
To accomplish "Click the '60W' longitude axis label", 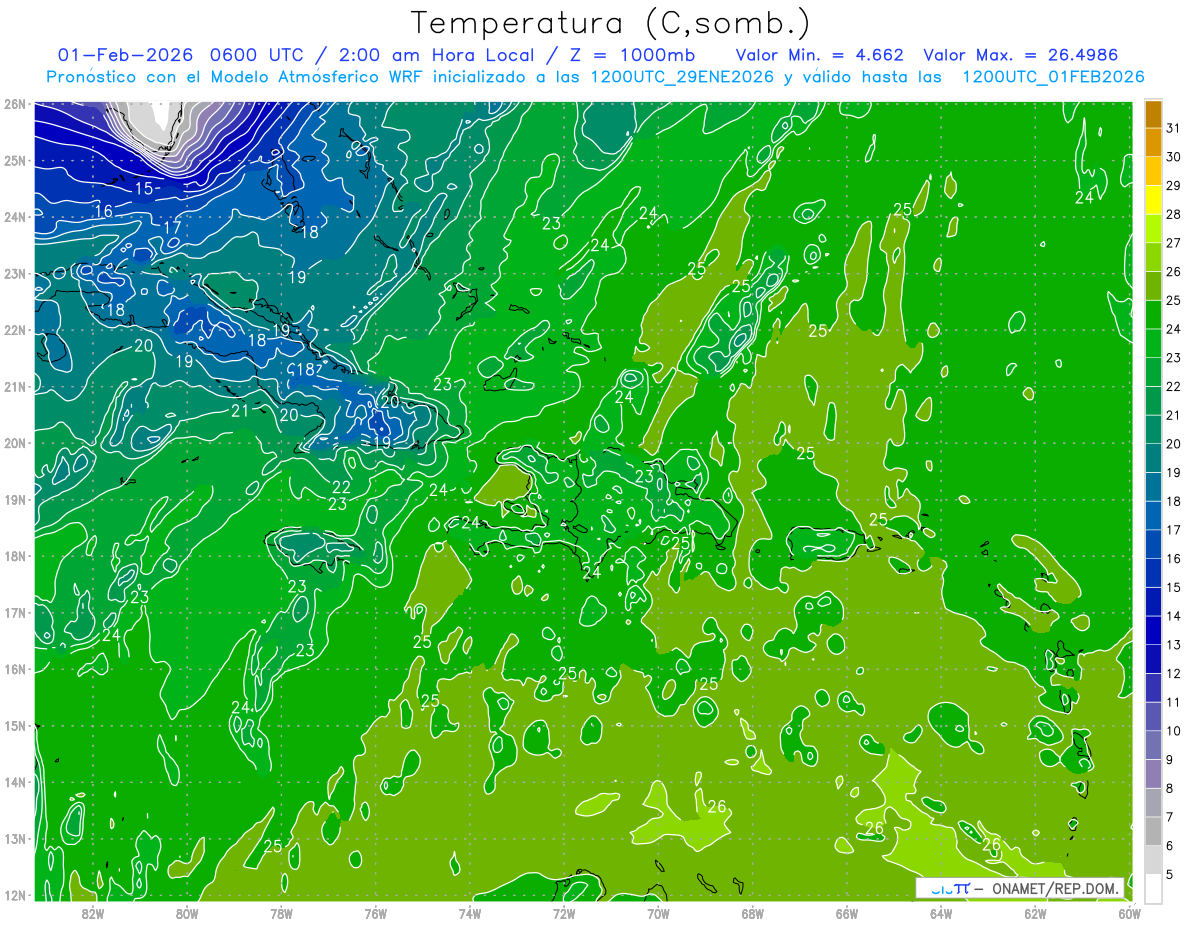I will click(1129, 912).
